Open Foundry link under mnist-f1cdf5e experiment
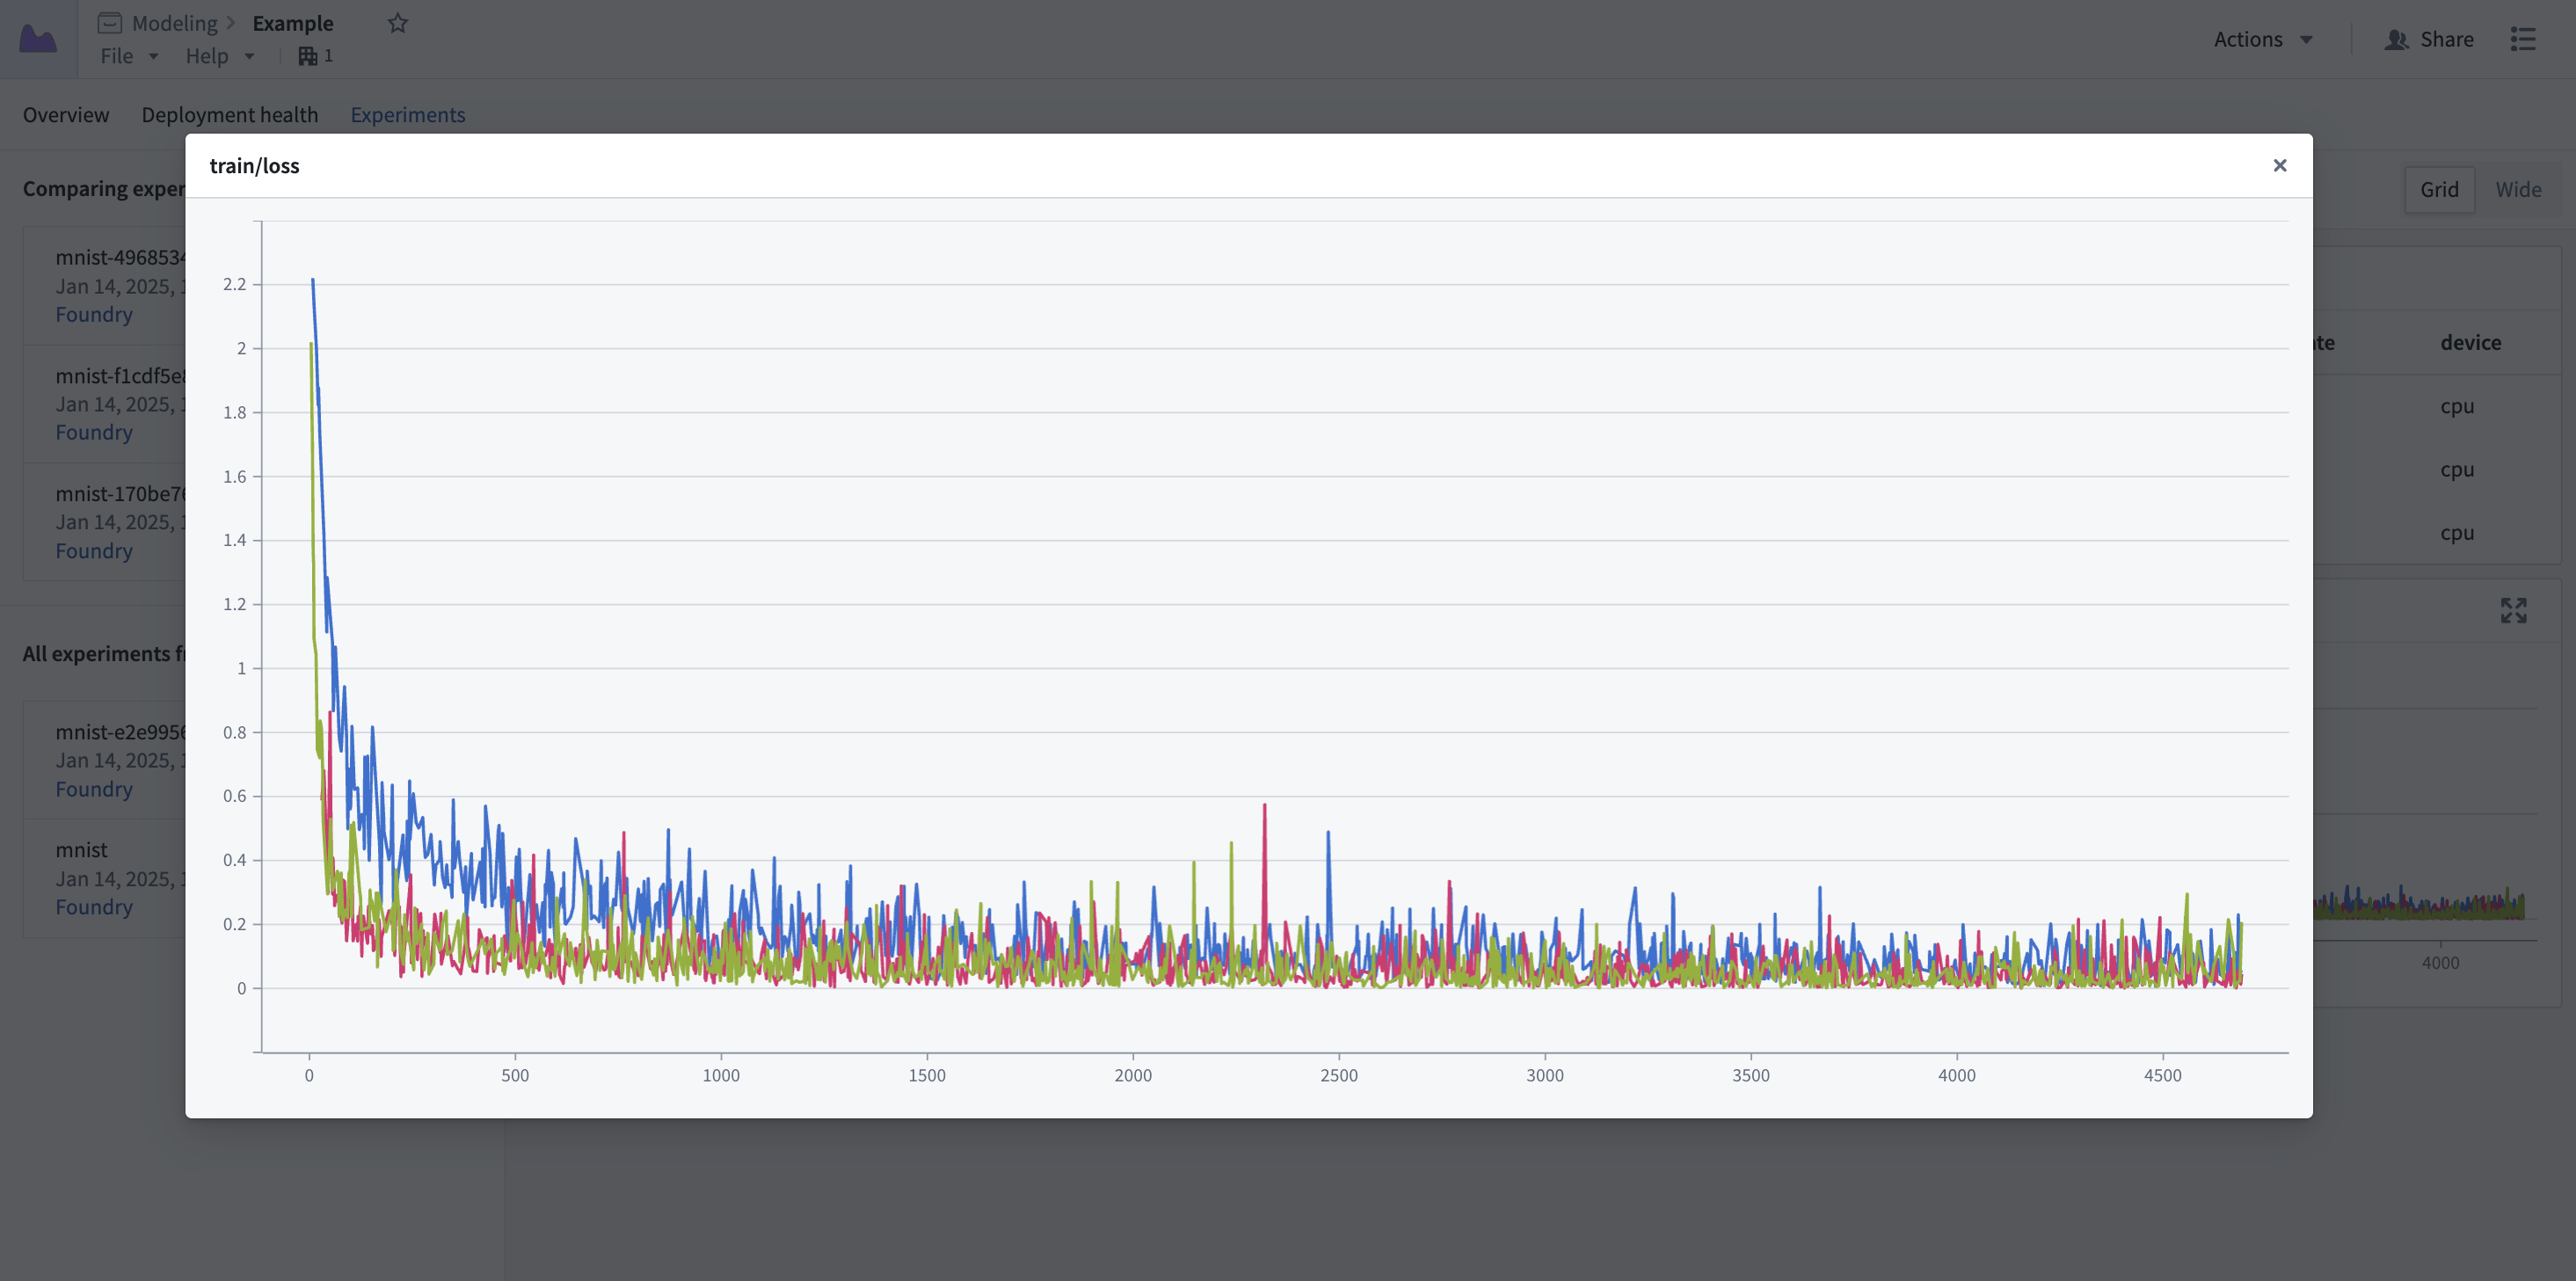 [x=94, y=432]
